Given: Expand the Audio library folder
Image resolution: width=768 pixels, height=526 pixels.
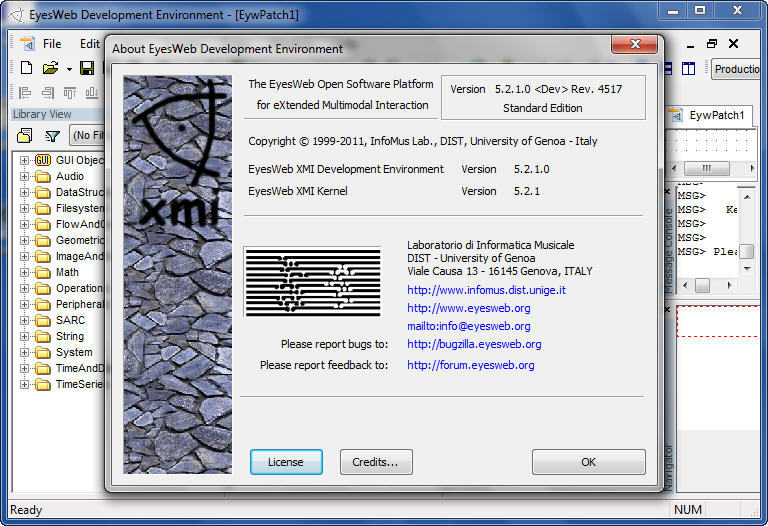Looking at the screenshot, I should click(x=24, y=176).
